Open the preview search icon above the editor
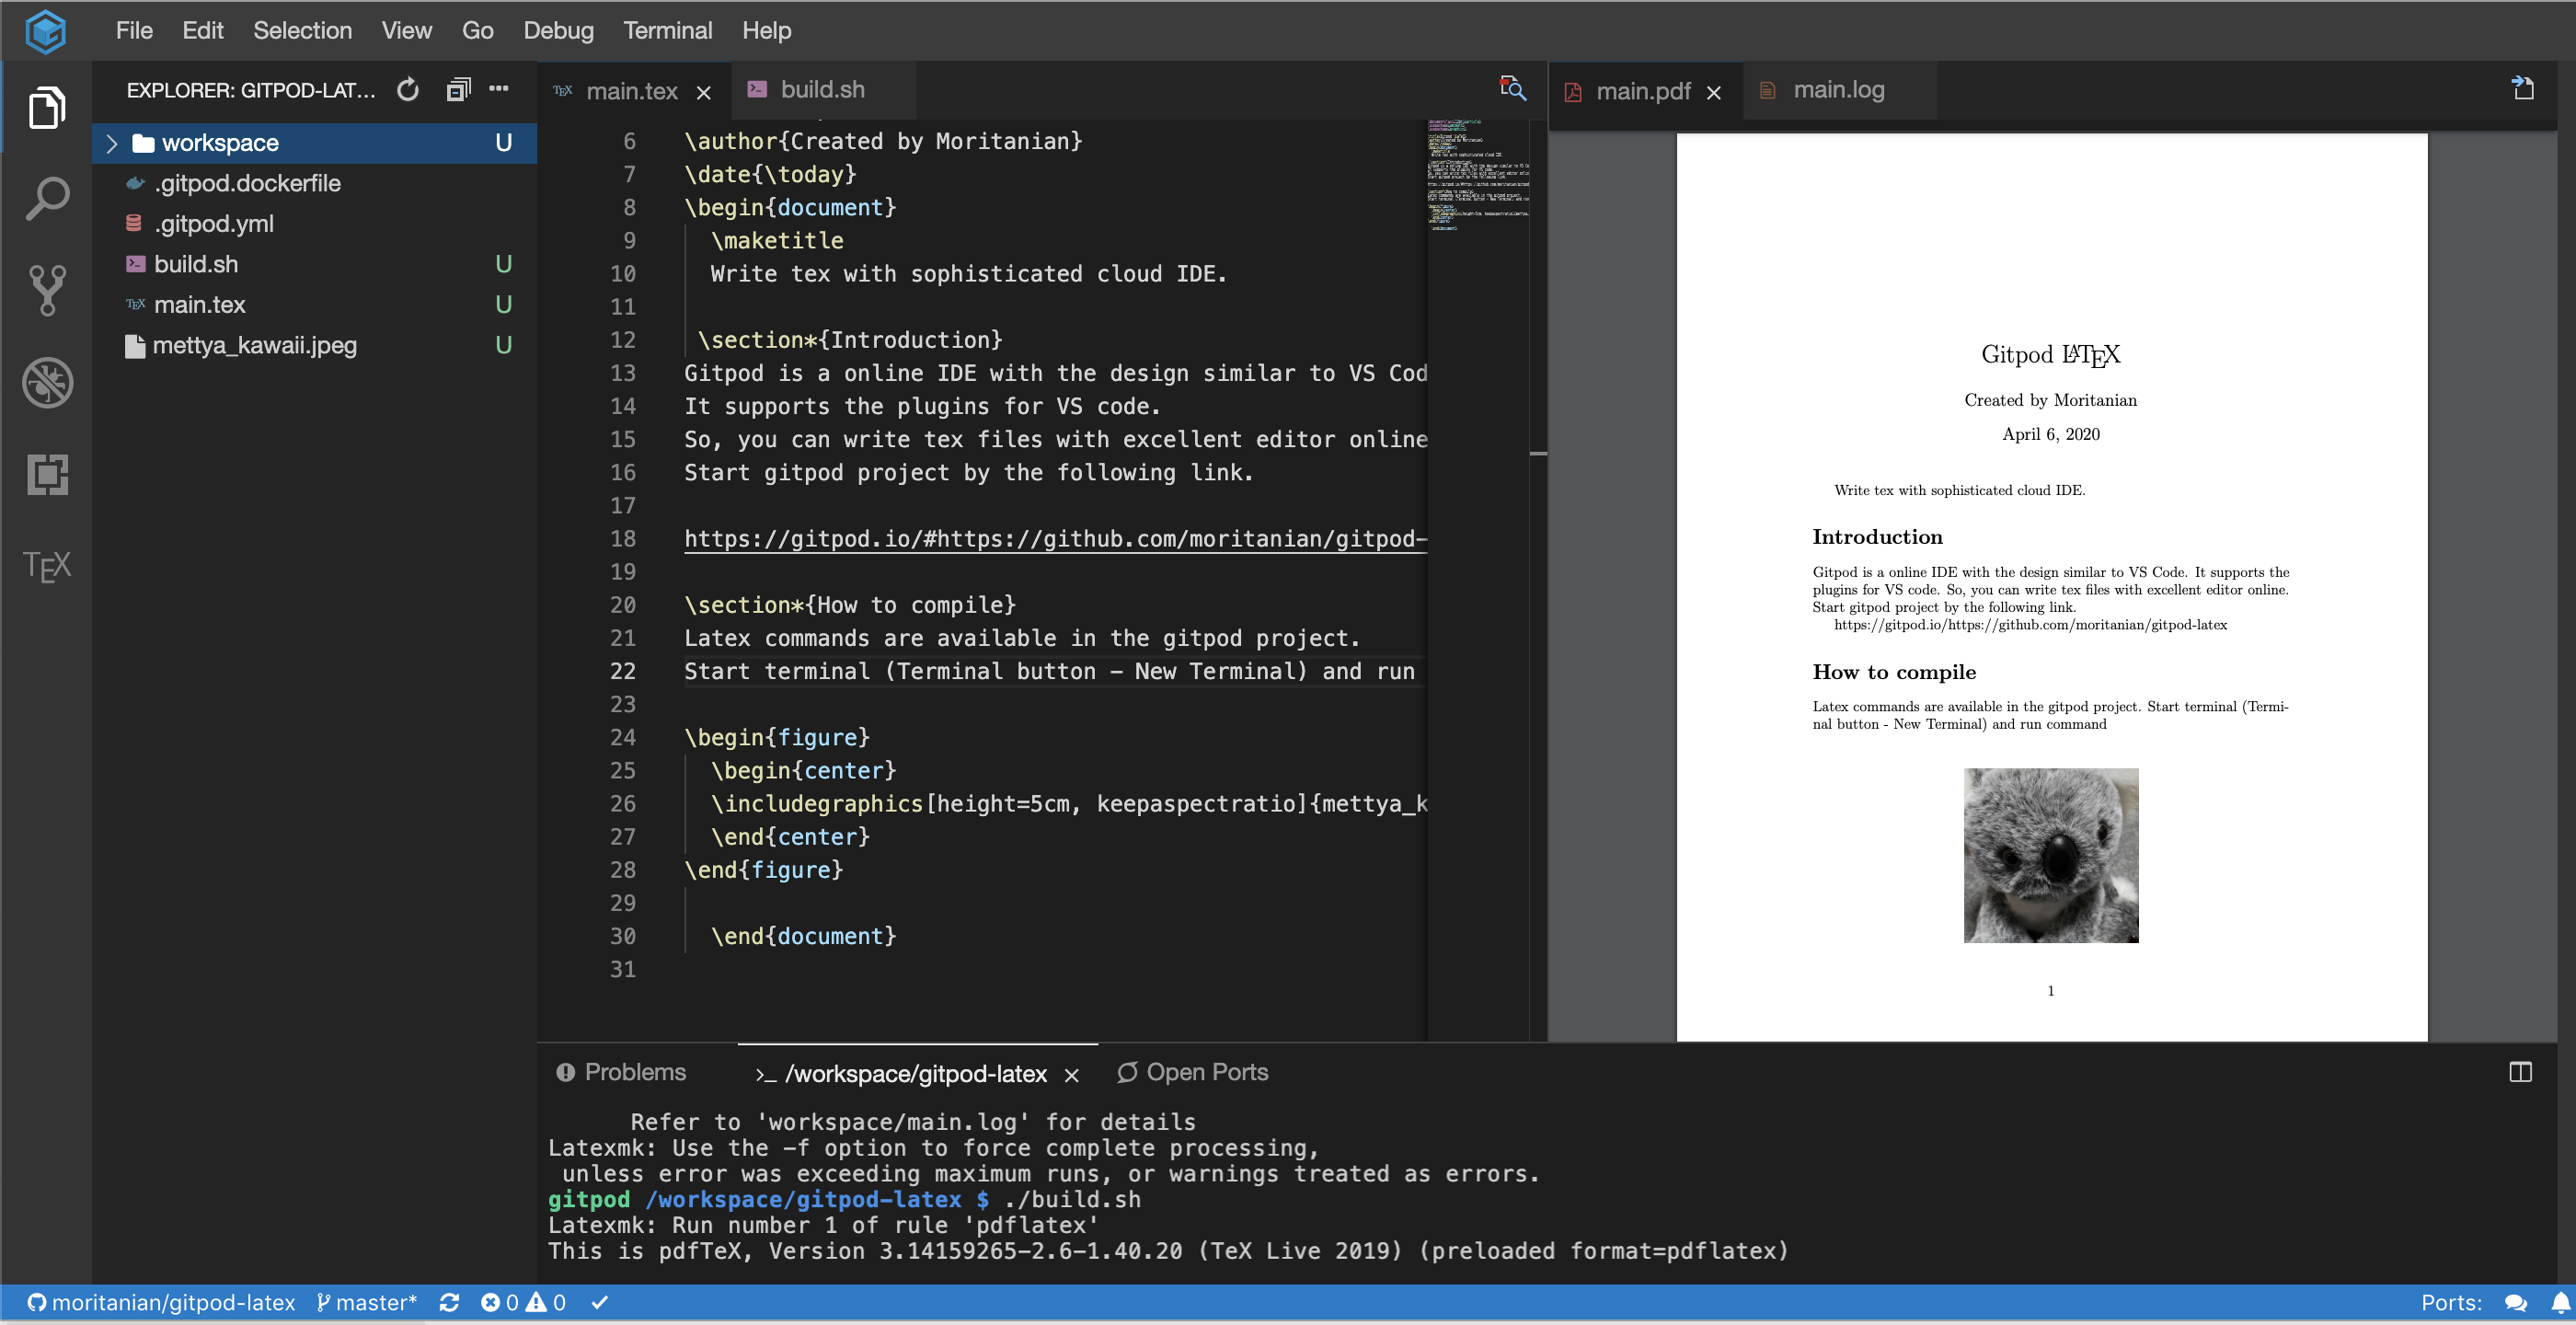The width and height of the screenshot is (2576, 1325). [1512, 89]
